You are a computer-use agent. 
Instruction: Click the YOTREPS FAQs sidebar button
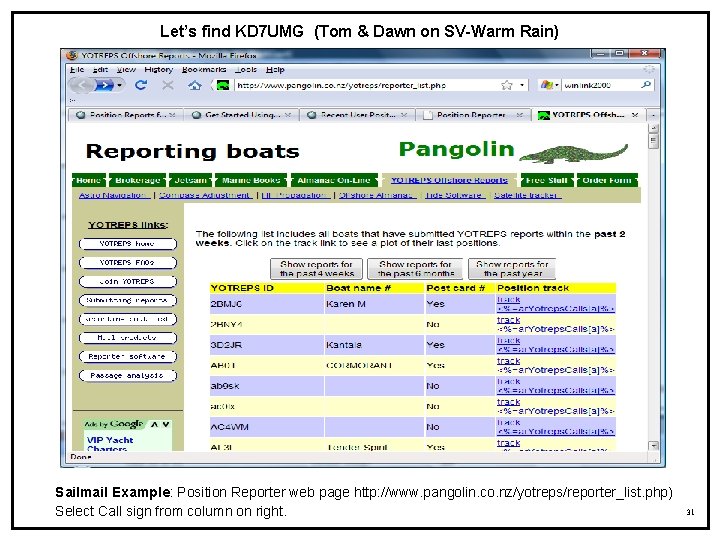click(128, 263)
